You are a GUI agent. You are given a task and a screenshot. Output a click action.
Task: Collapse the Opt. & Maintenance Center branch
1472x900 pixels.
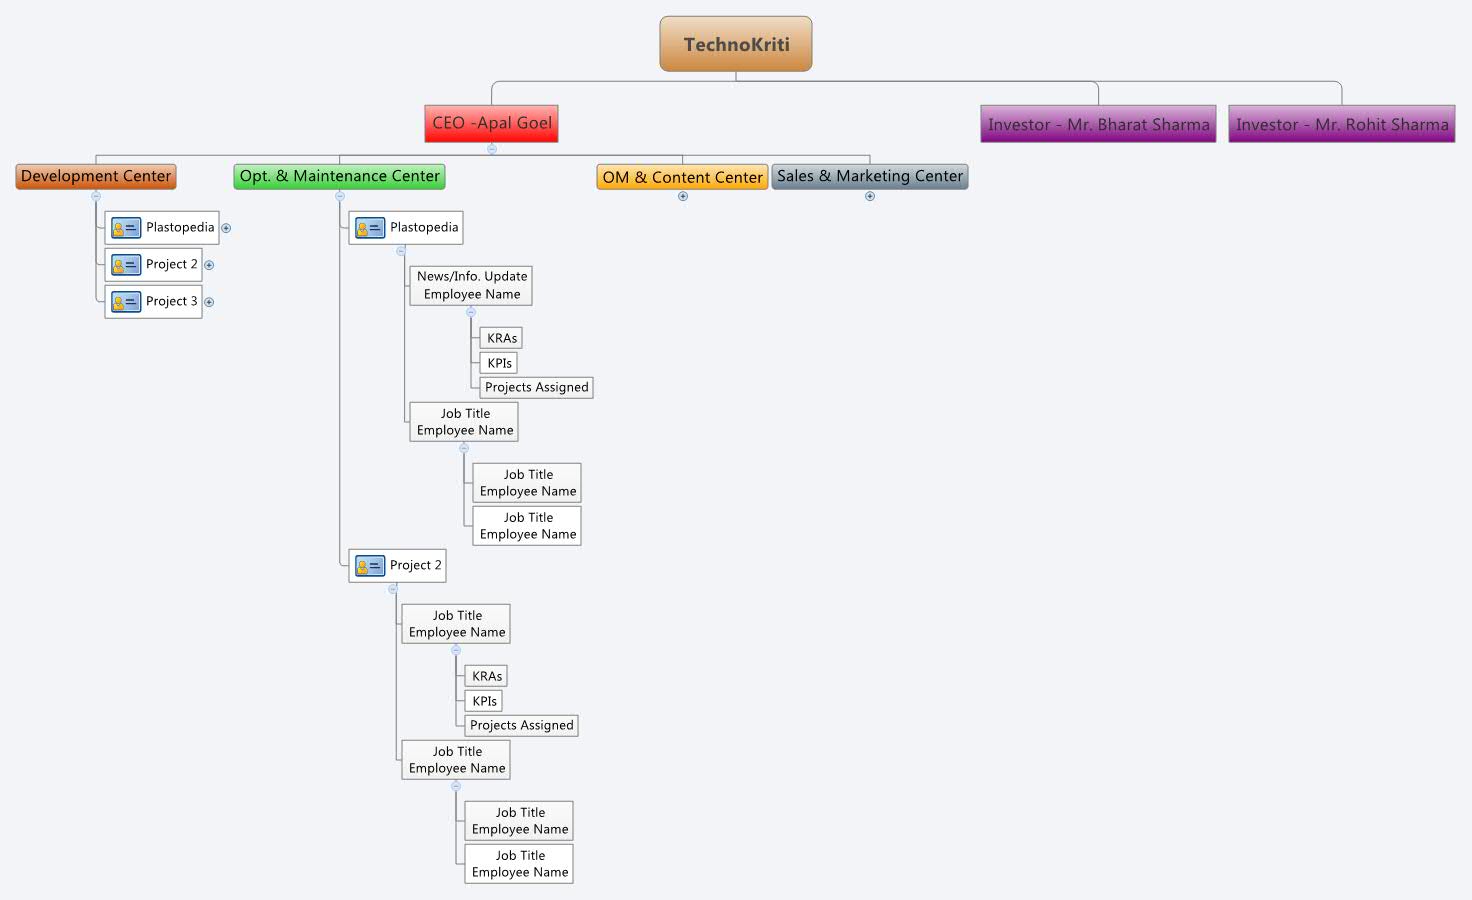tap(339, 196)
